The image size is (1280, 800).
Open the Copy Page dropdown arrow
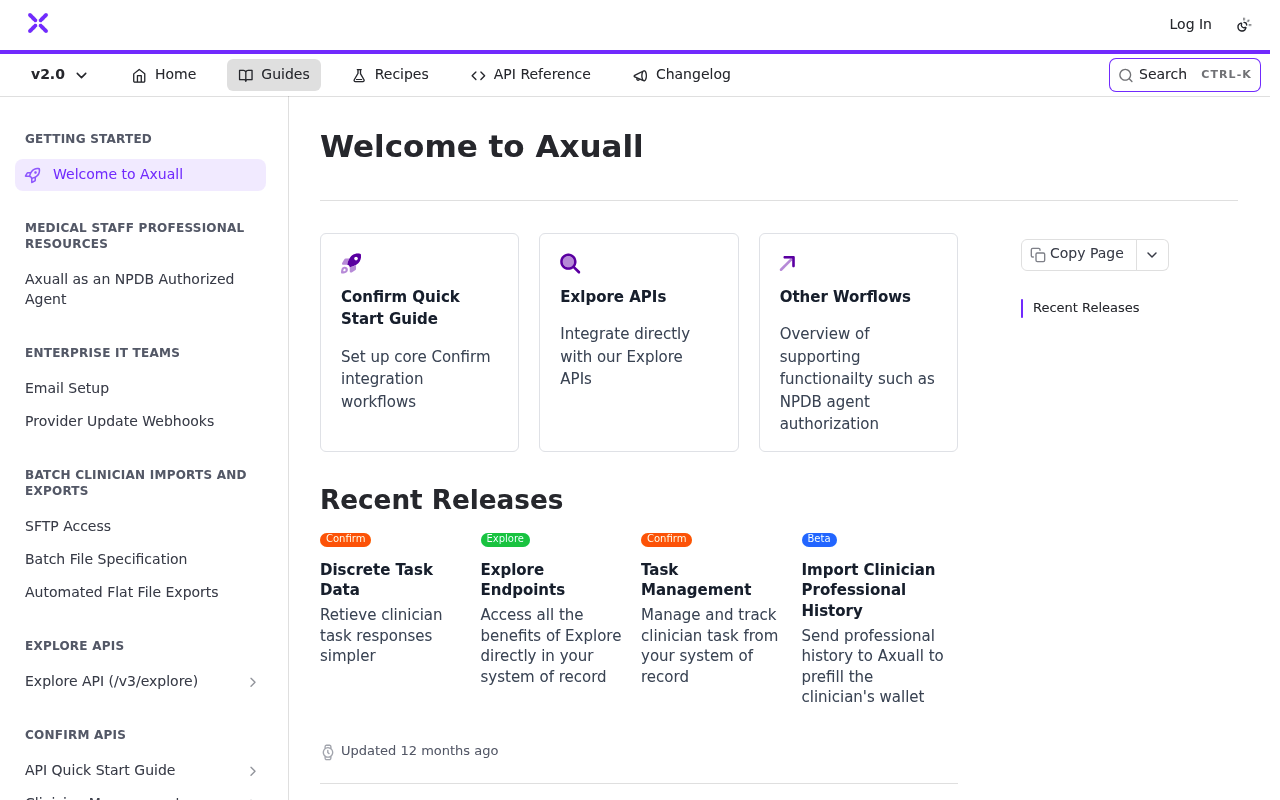[1152, 255]
